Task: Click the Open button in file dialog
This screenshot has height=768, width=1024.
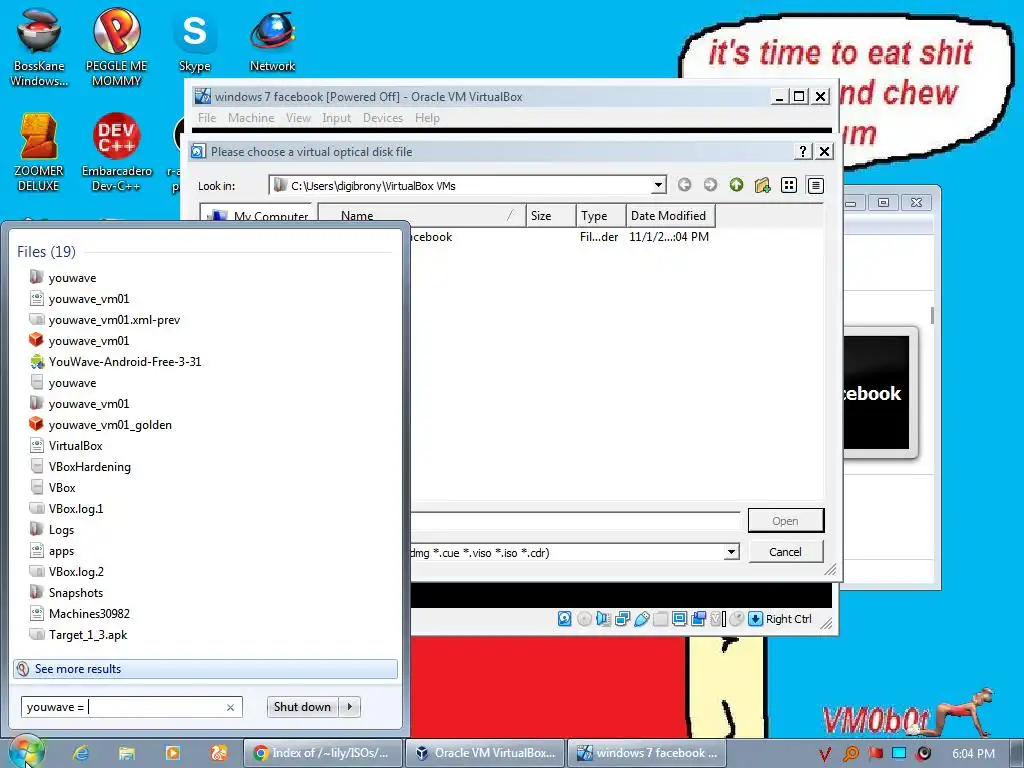Action: [x=786, y=520]
